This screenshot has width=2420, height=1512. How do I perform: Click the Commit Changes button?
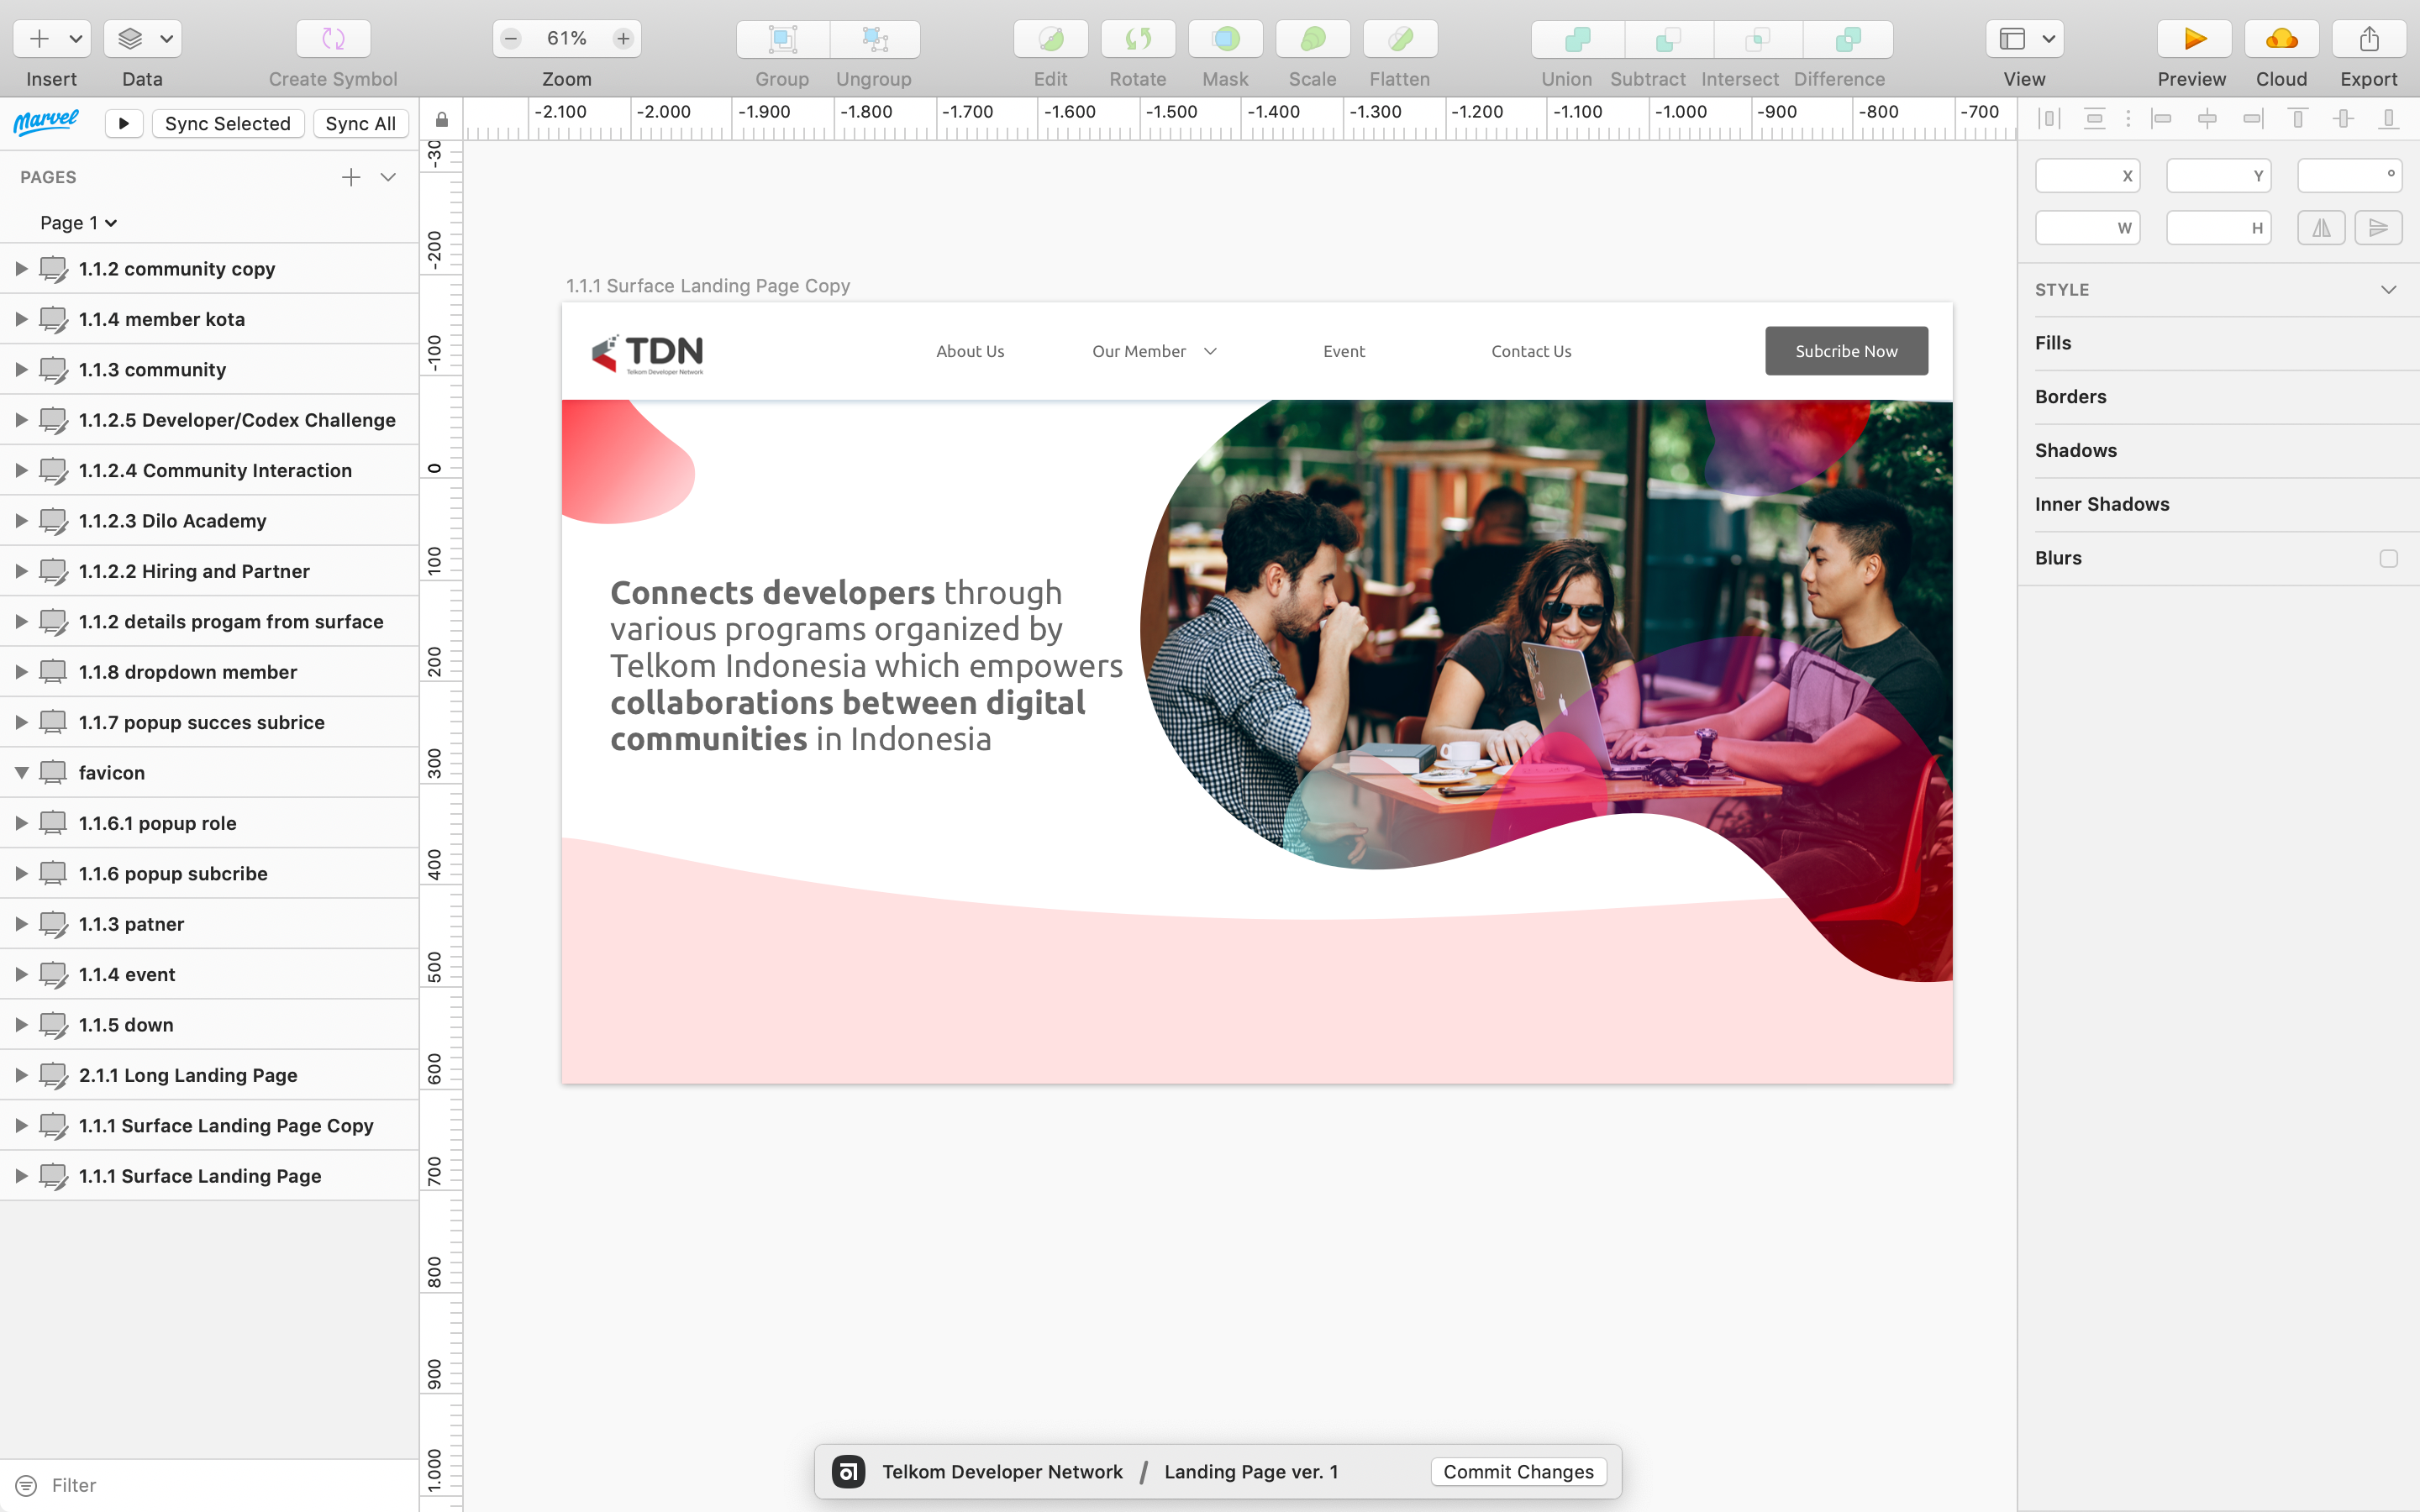1518,1471
